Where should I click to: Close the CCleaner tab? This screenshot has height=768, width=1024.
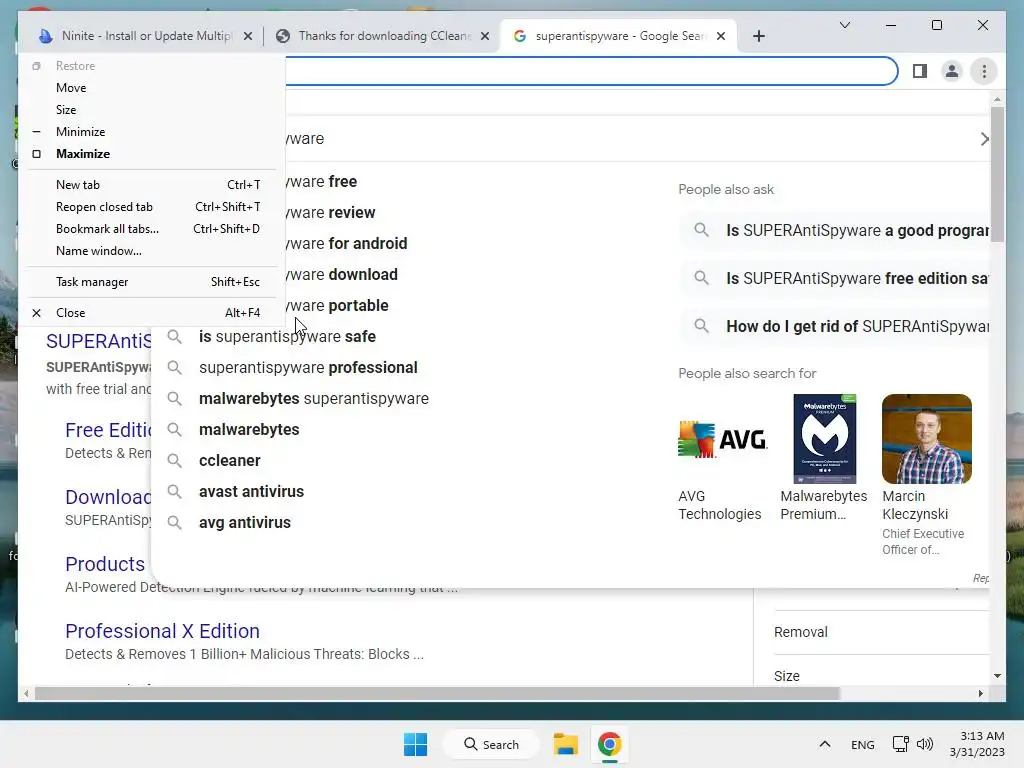tap(485, 37)
